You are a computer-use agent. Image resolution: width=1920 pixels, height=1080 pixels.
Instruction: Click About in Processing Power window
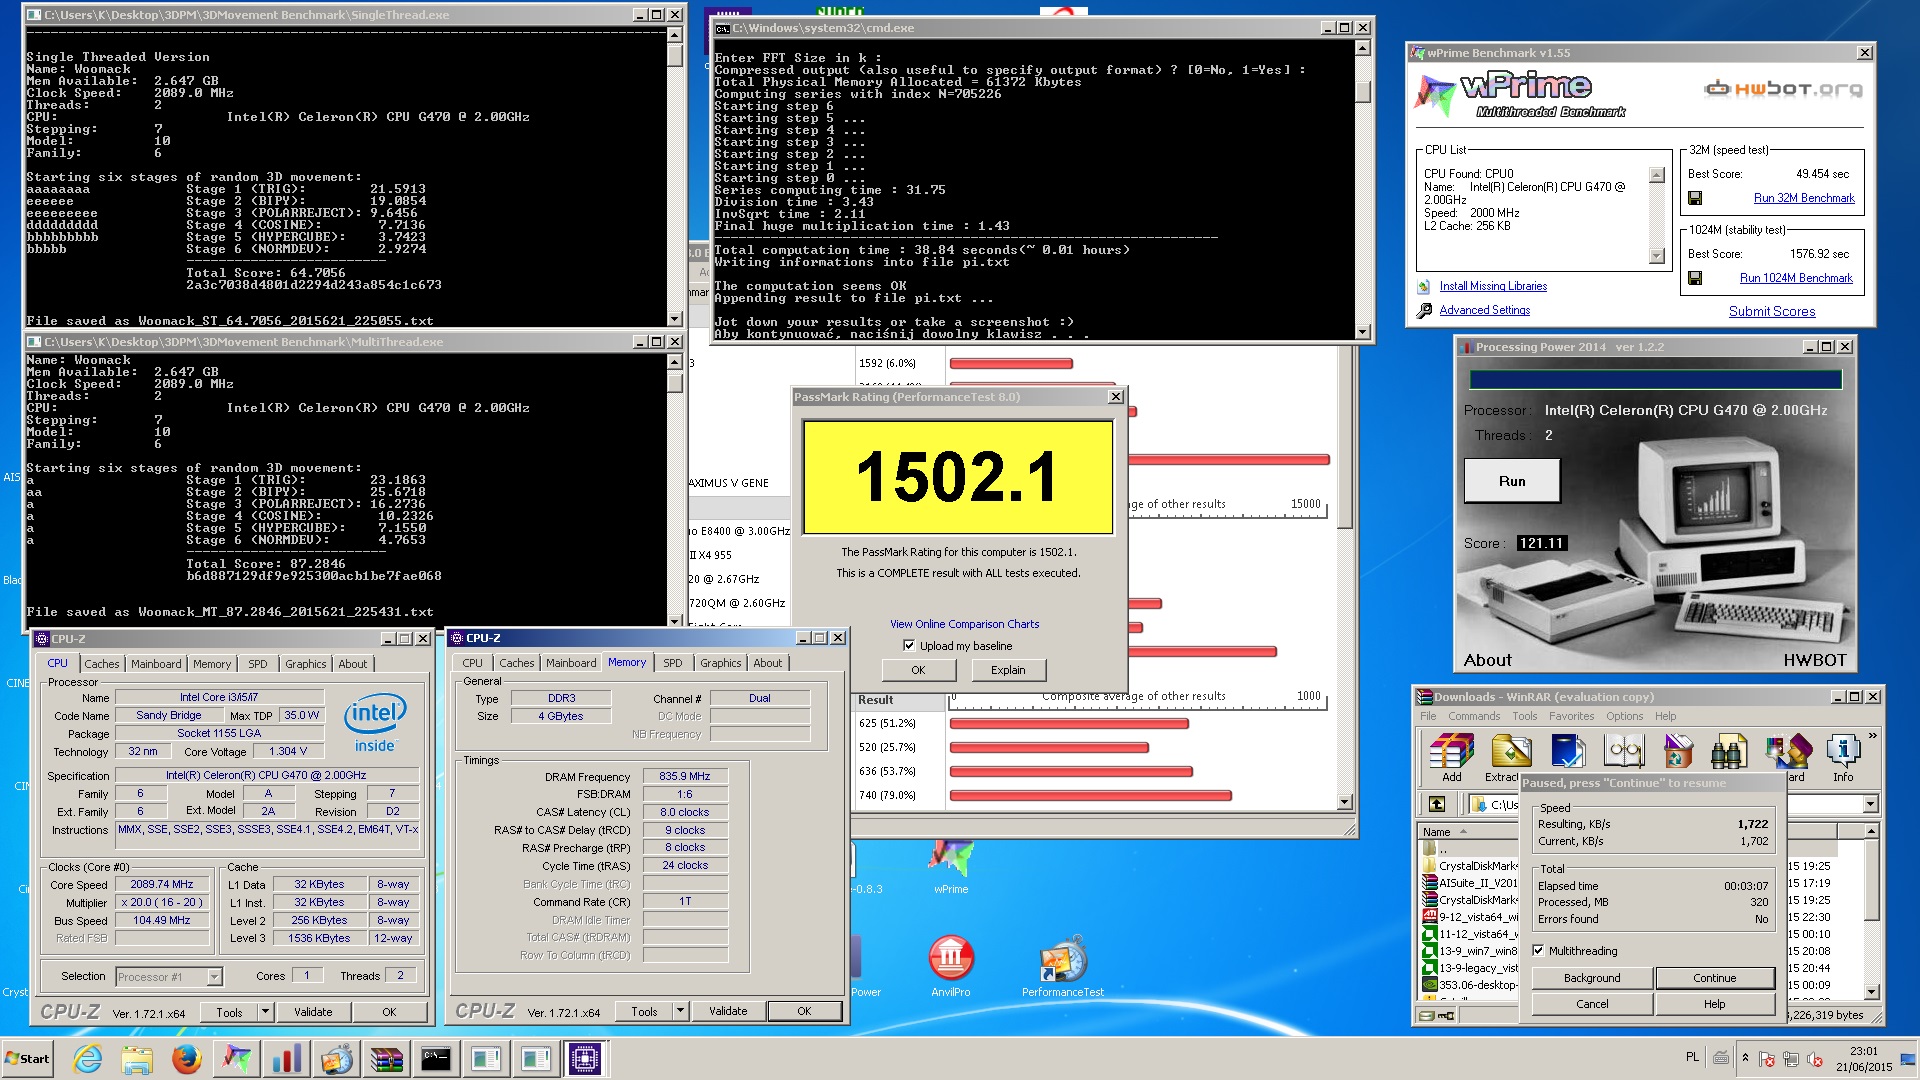[x=1487, y=660]
